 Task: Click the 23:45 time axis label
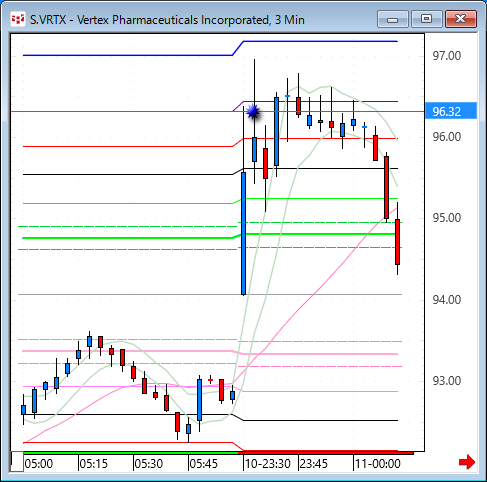pyautogui.click(x=314, y=464)
